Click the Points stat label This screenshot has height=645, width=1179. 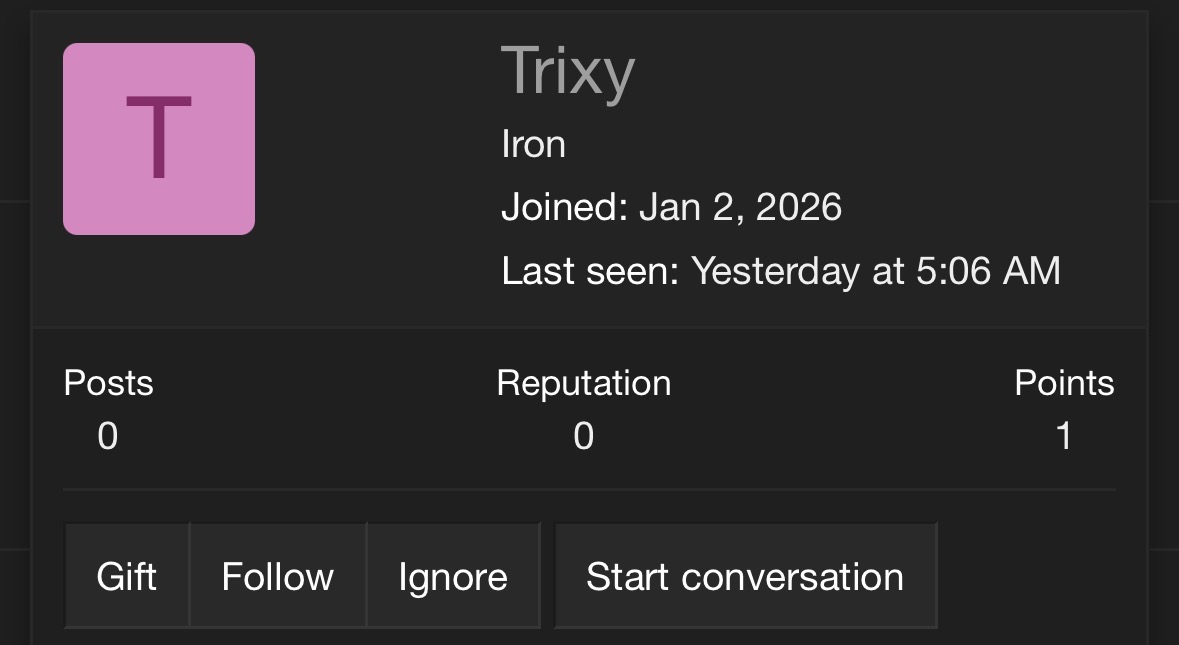click(1064, 383)
